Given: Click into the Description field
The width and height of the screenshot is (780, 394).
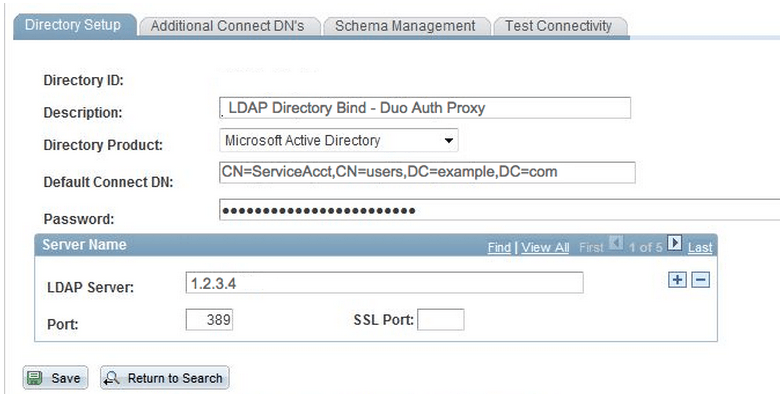Looking at the screenshot, I should tap(425, 108).
